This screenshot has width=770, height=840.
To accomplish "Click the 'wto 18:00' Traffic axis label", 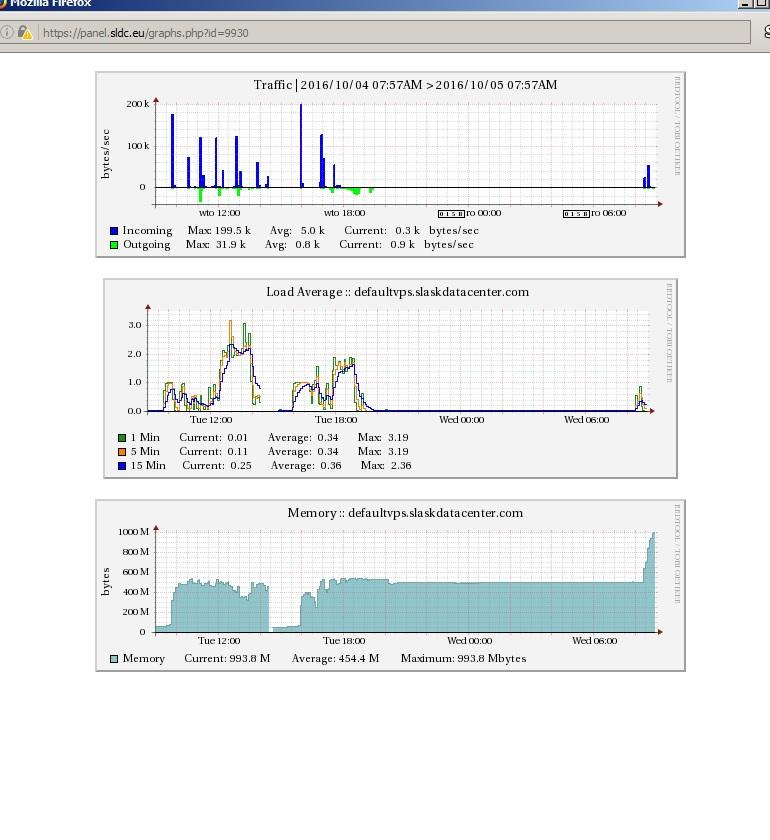I will coord(345,213).
